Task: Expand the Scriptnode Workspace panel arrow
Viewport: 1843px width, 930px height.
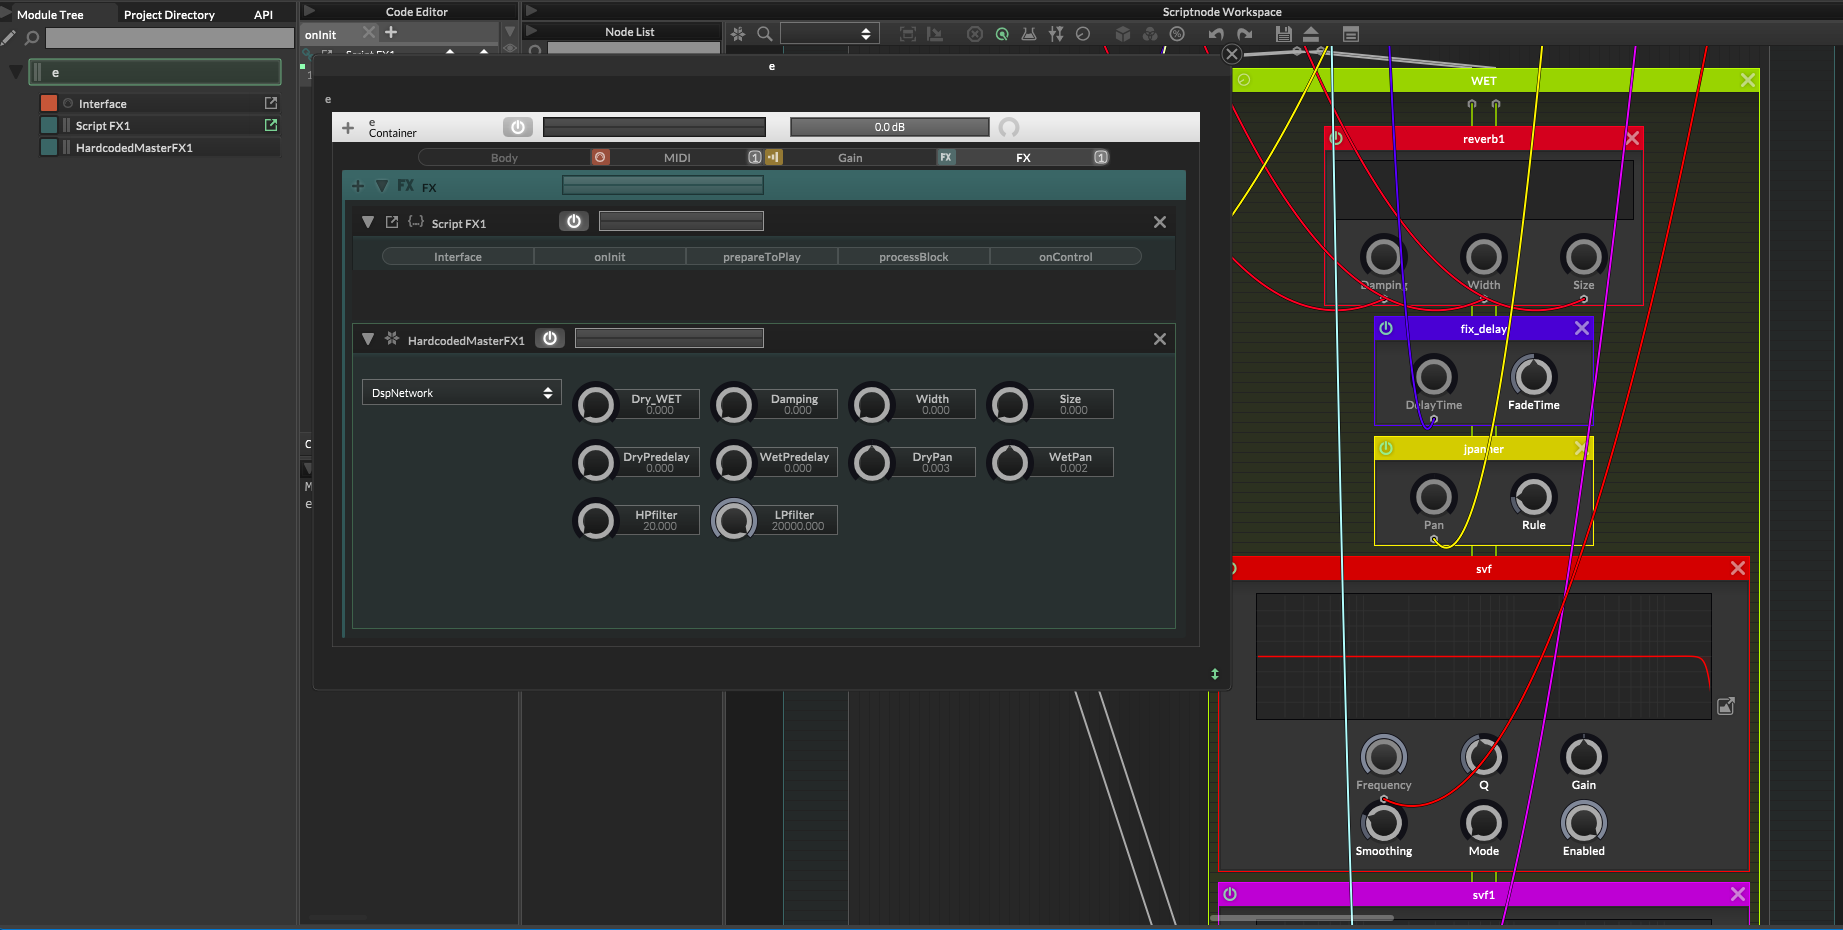Action: click(531, 11)
